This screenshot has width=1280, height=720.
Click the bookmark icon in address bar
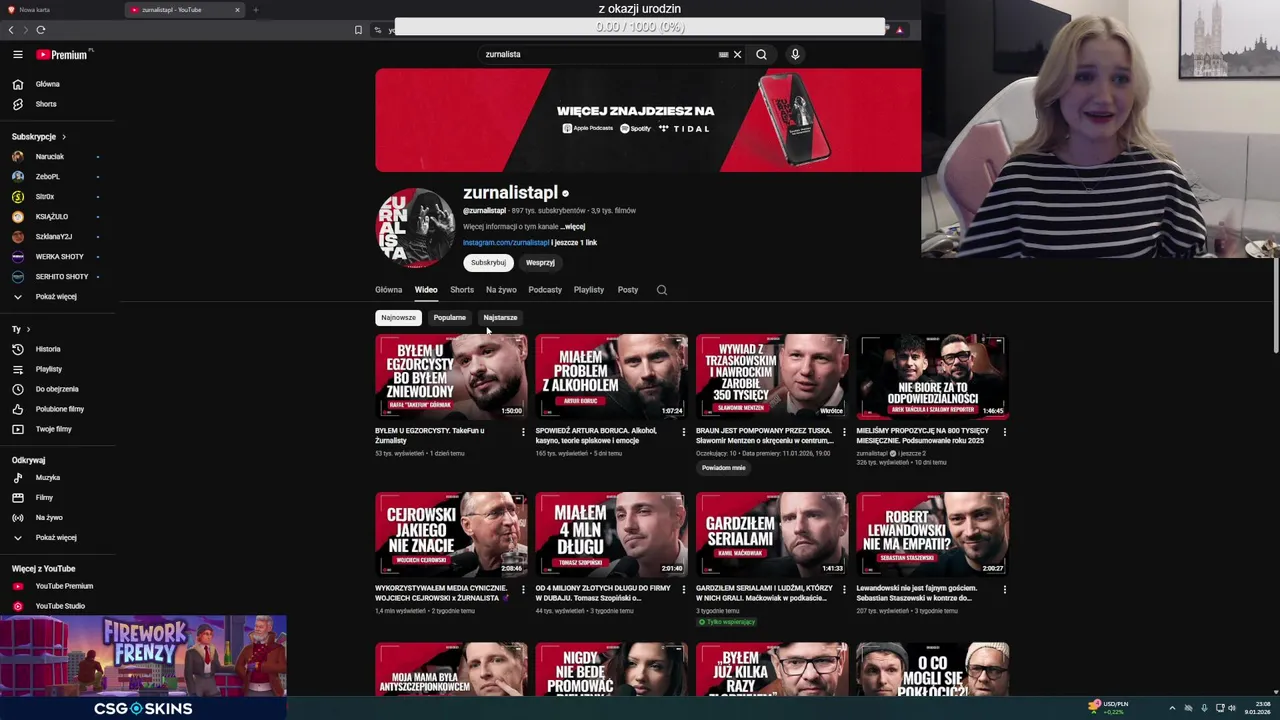tap(358, 30)
